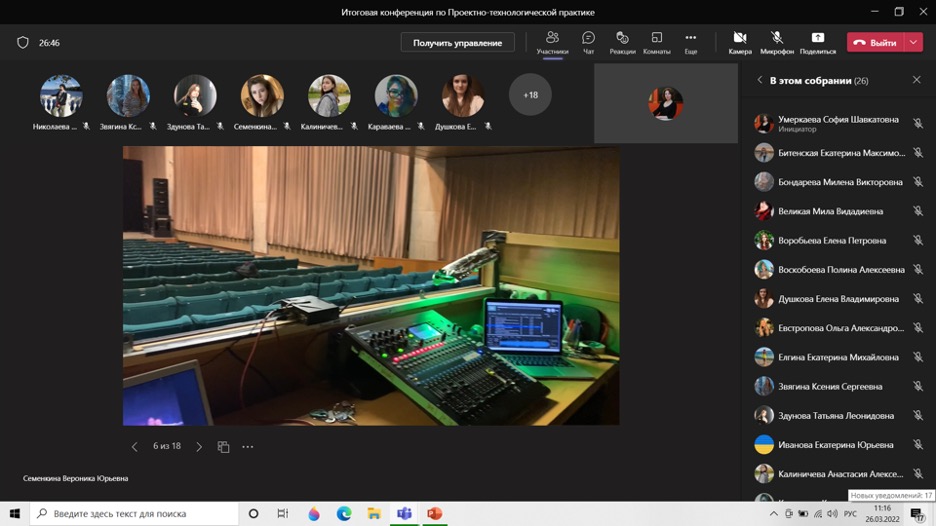Click the shield security icon
Image resolution: width=936 pixels, height=526 pixels.
(23, 43)
